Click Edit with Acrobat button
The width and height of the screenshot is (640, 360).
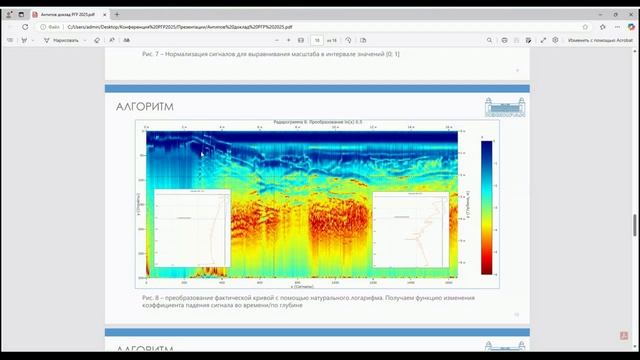point(600,40)
